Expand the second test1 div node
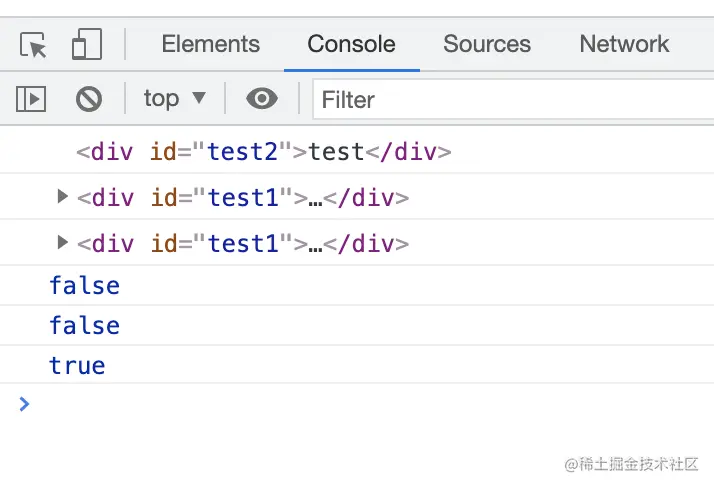The width and height of the screenshot is (714, 488). click(x=63, y=242)
